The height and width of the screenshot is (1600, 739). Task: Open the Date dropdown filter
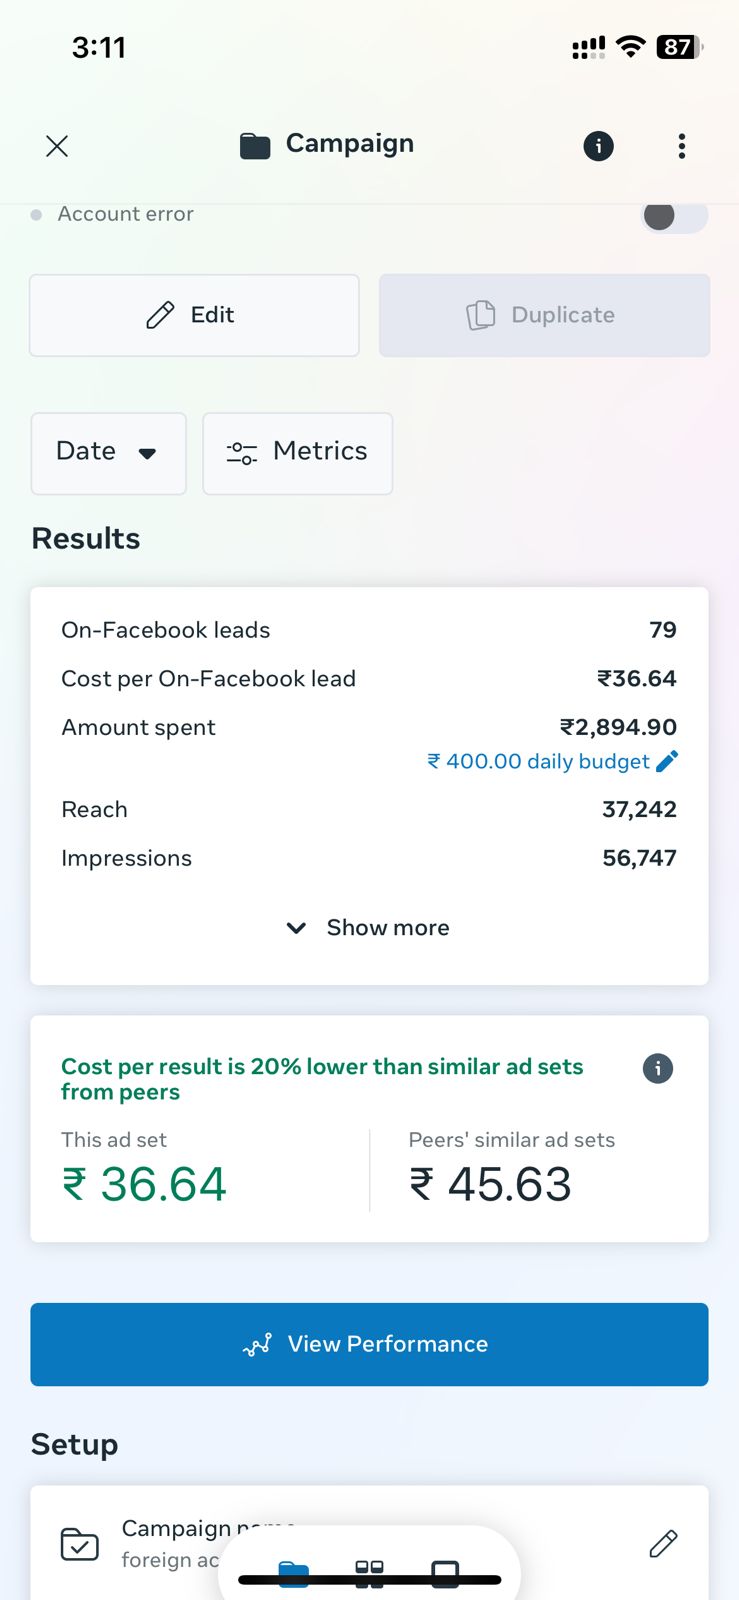[x=108, y=453]
